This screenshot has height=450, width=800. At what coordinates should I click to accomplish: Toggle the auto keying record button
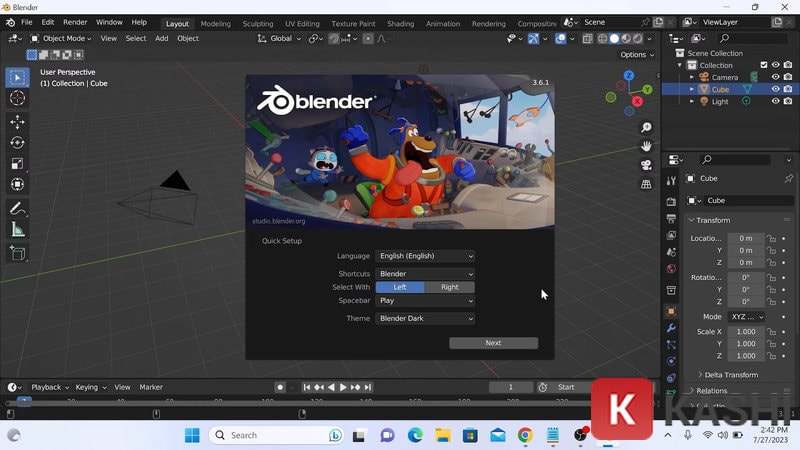click(x=280, y=387)
